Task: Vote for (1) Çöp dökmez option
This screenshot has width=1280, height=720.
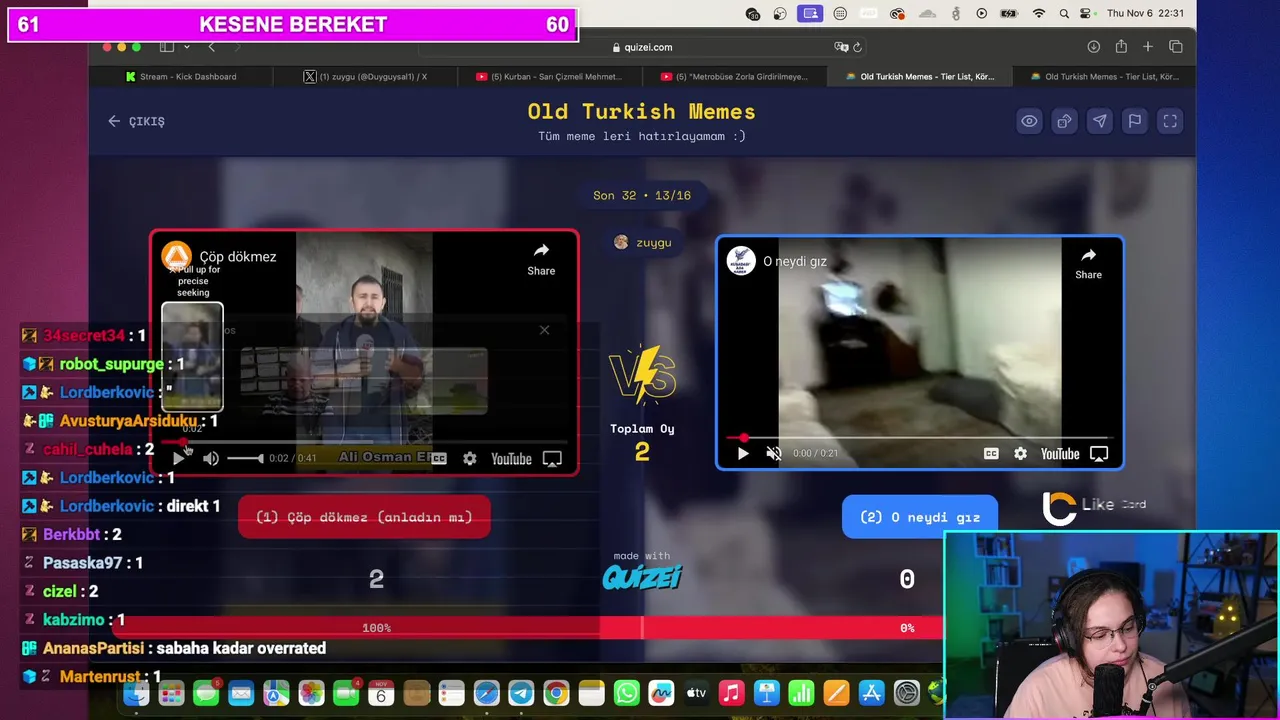Action: [364, 517]
